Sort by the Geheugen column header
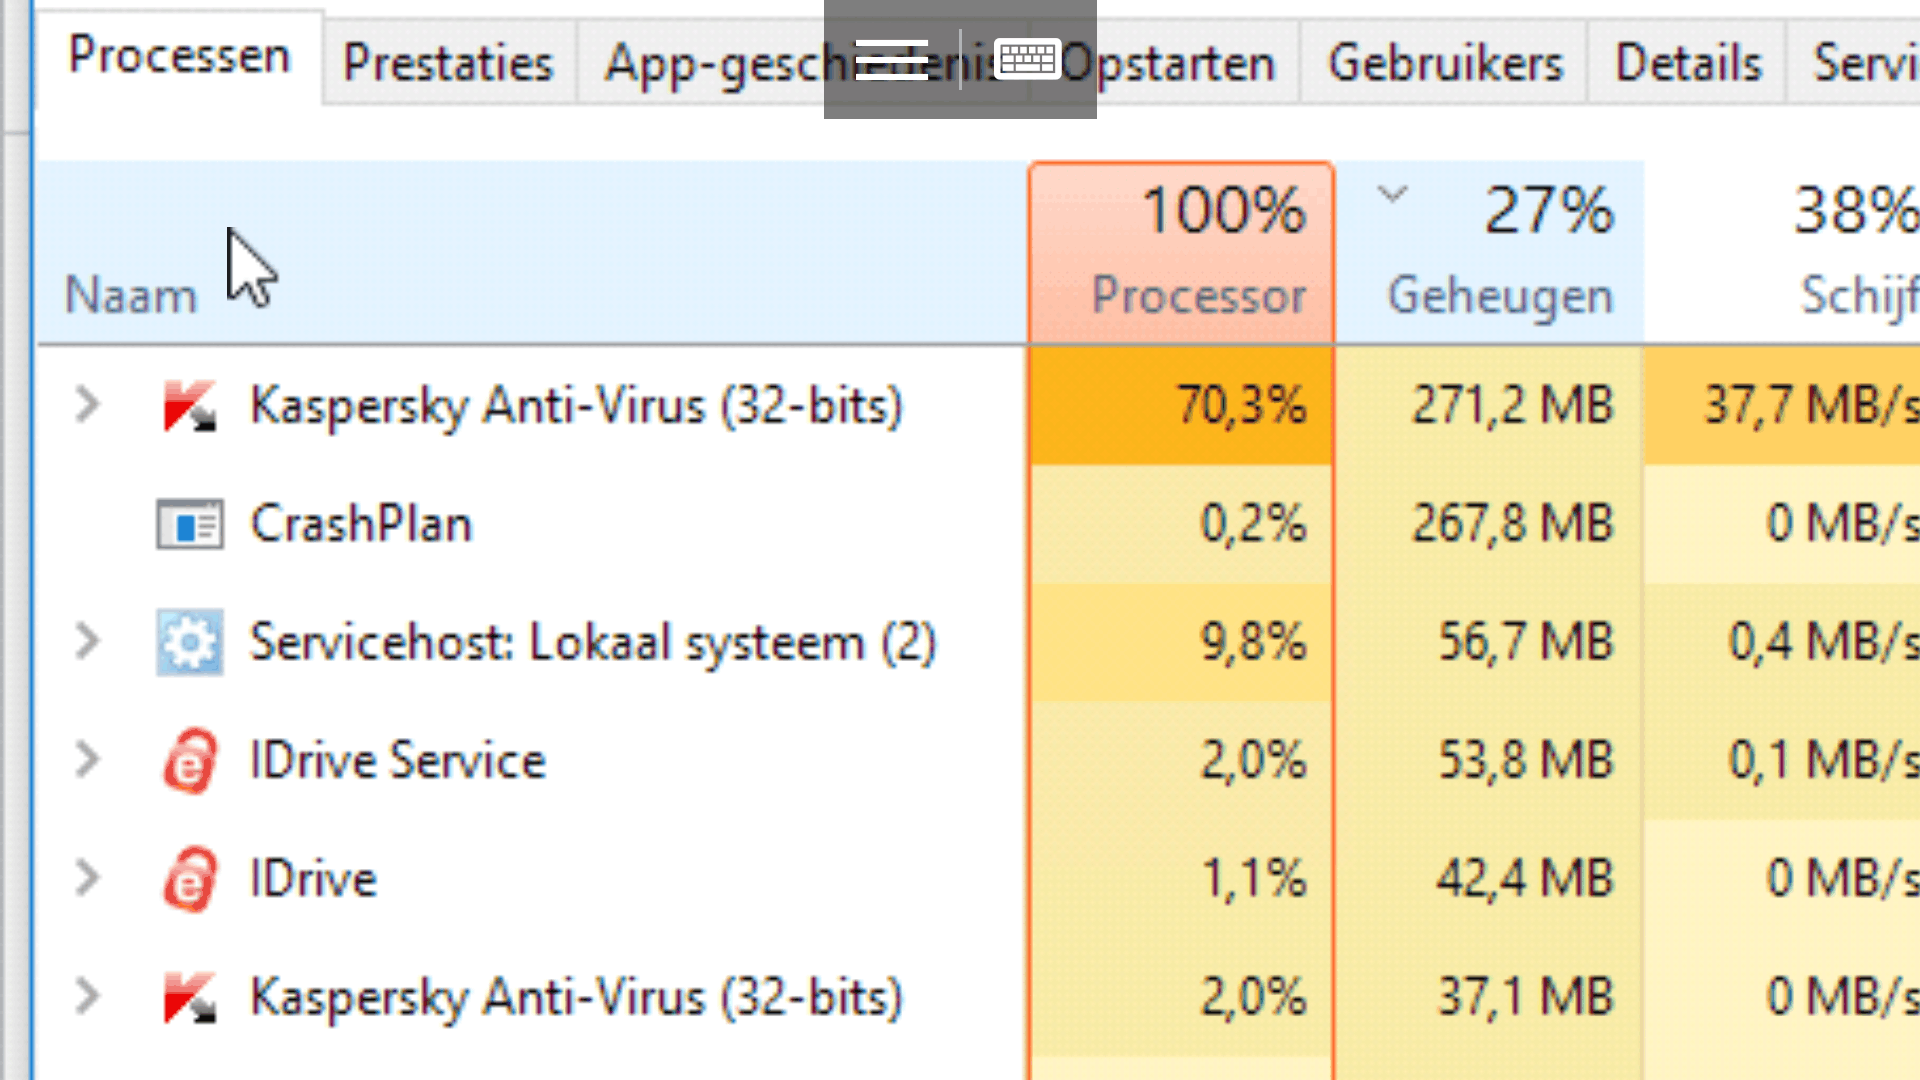Screen dimensions: 1920x1080 [1498, 296]
